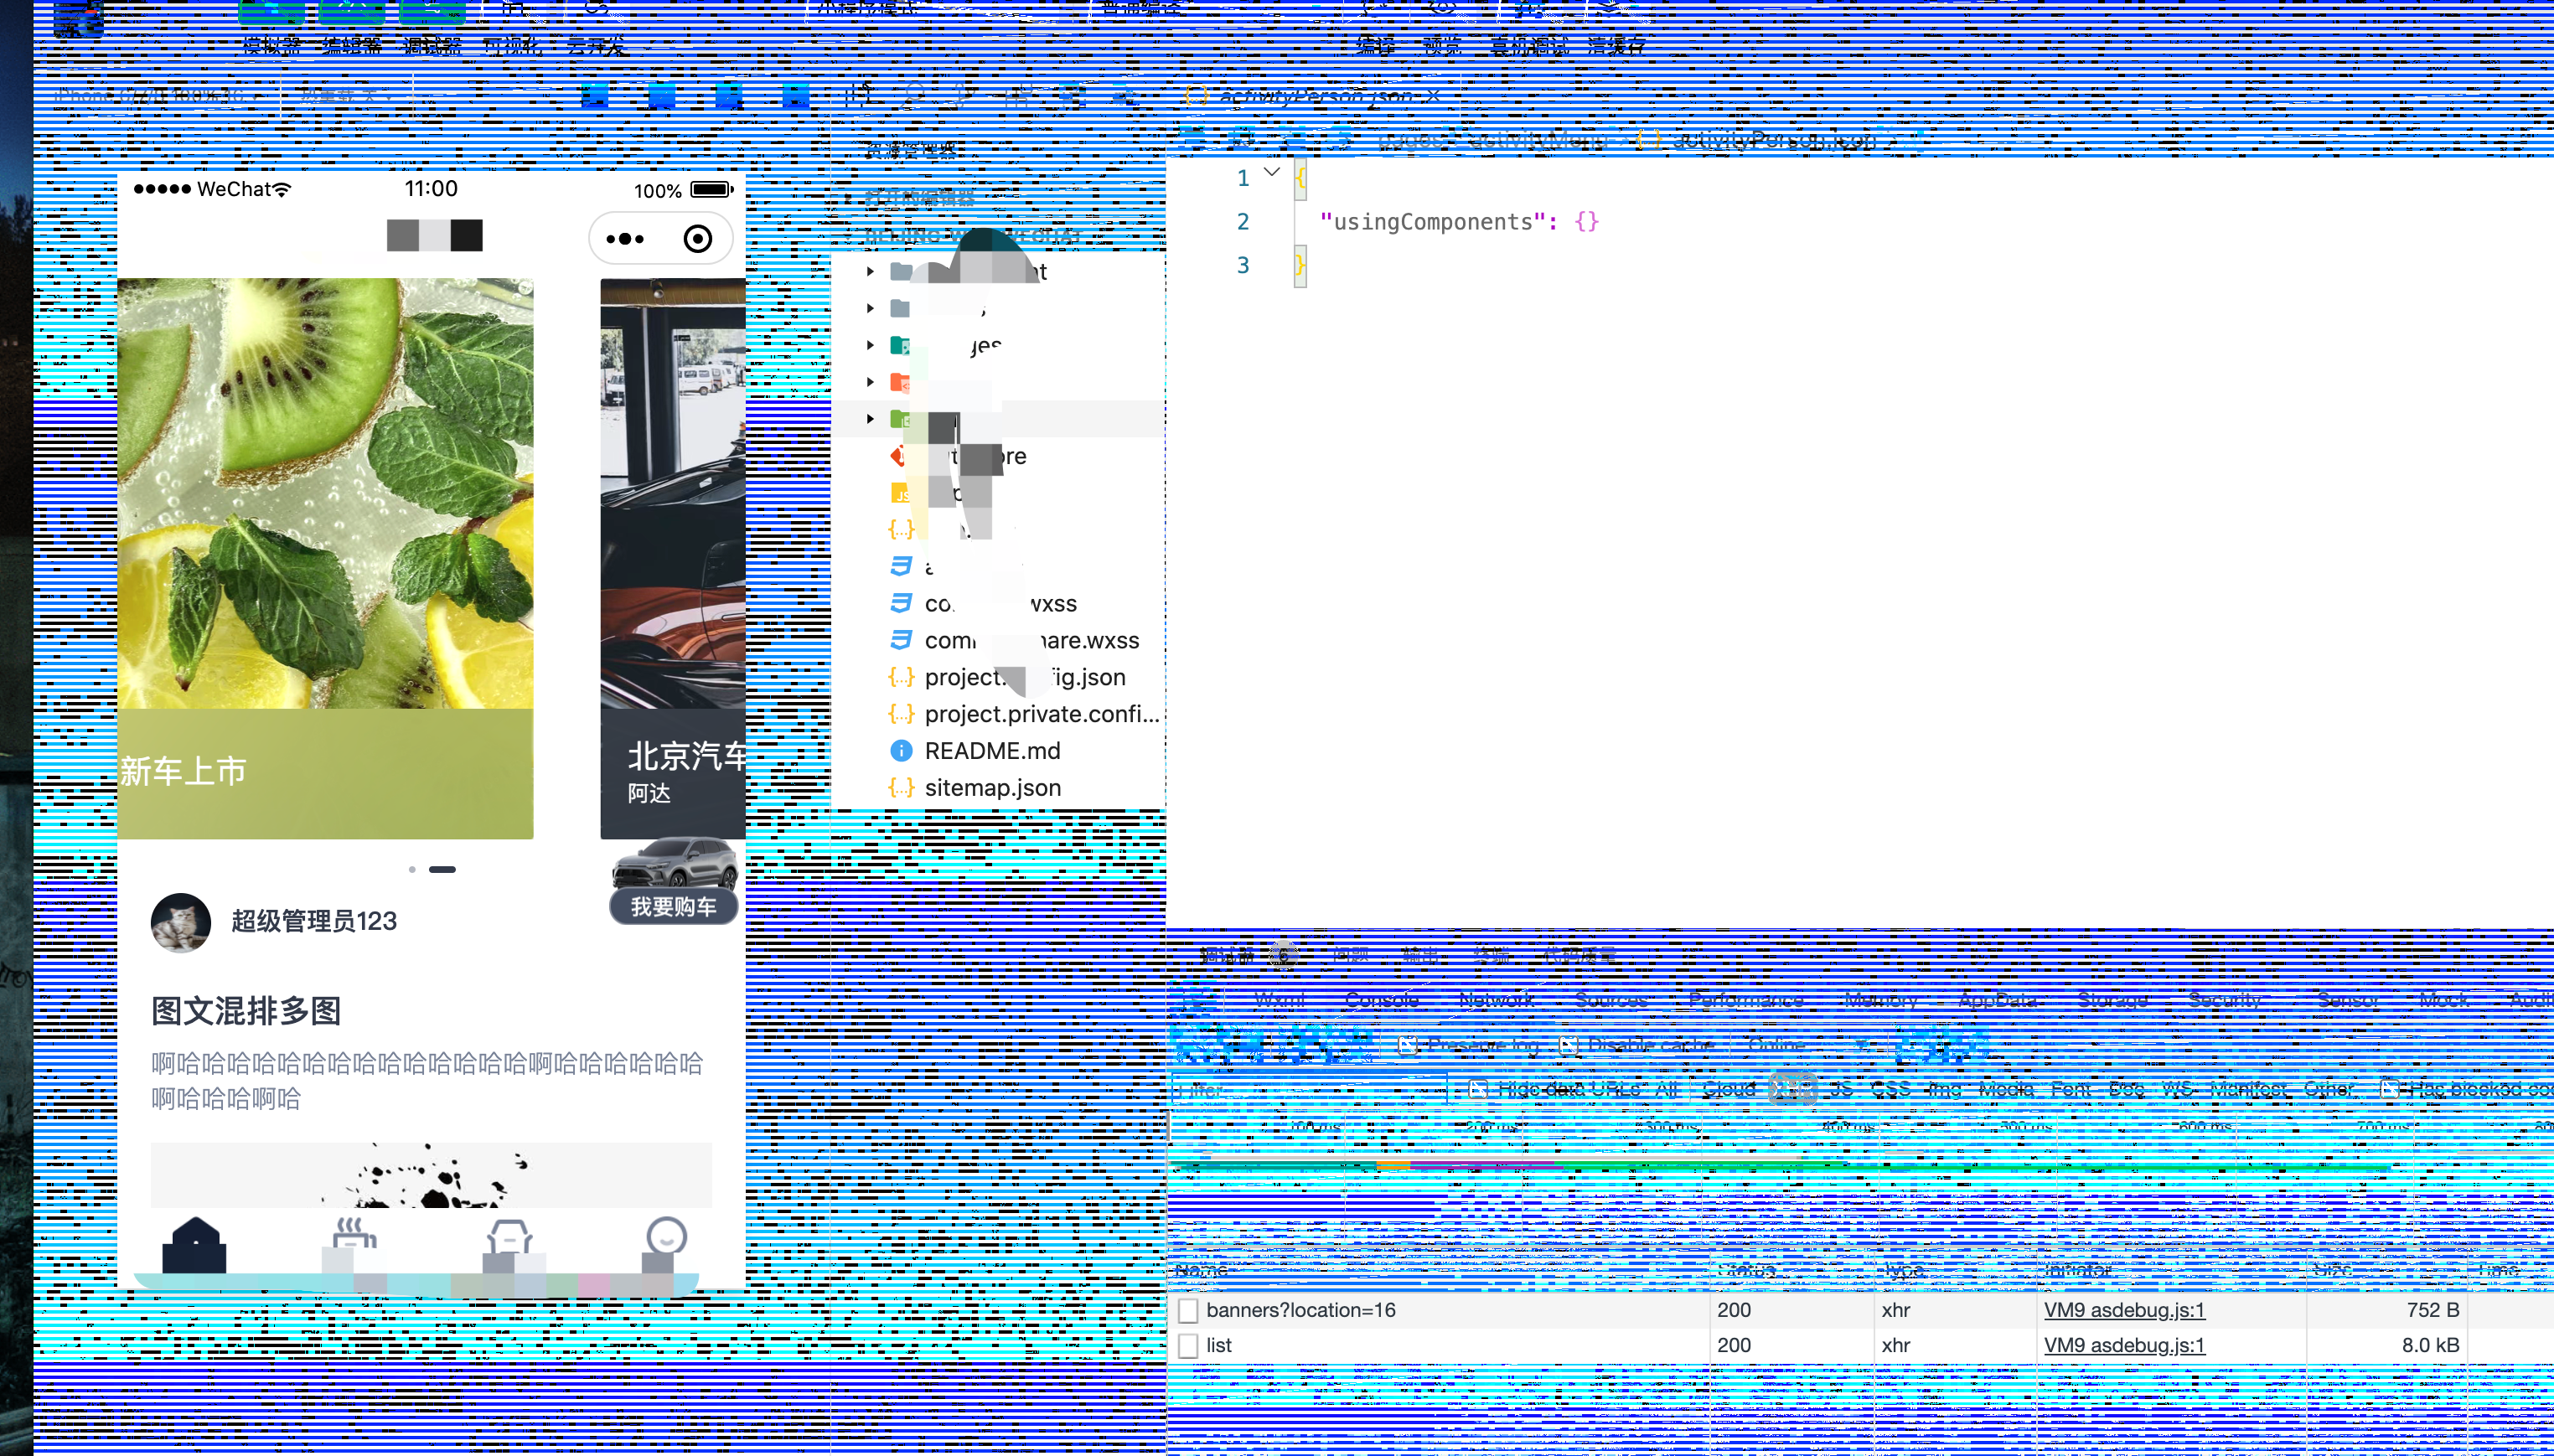Open the README.md file
2554x1456 pixels.
(992, 751)
